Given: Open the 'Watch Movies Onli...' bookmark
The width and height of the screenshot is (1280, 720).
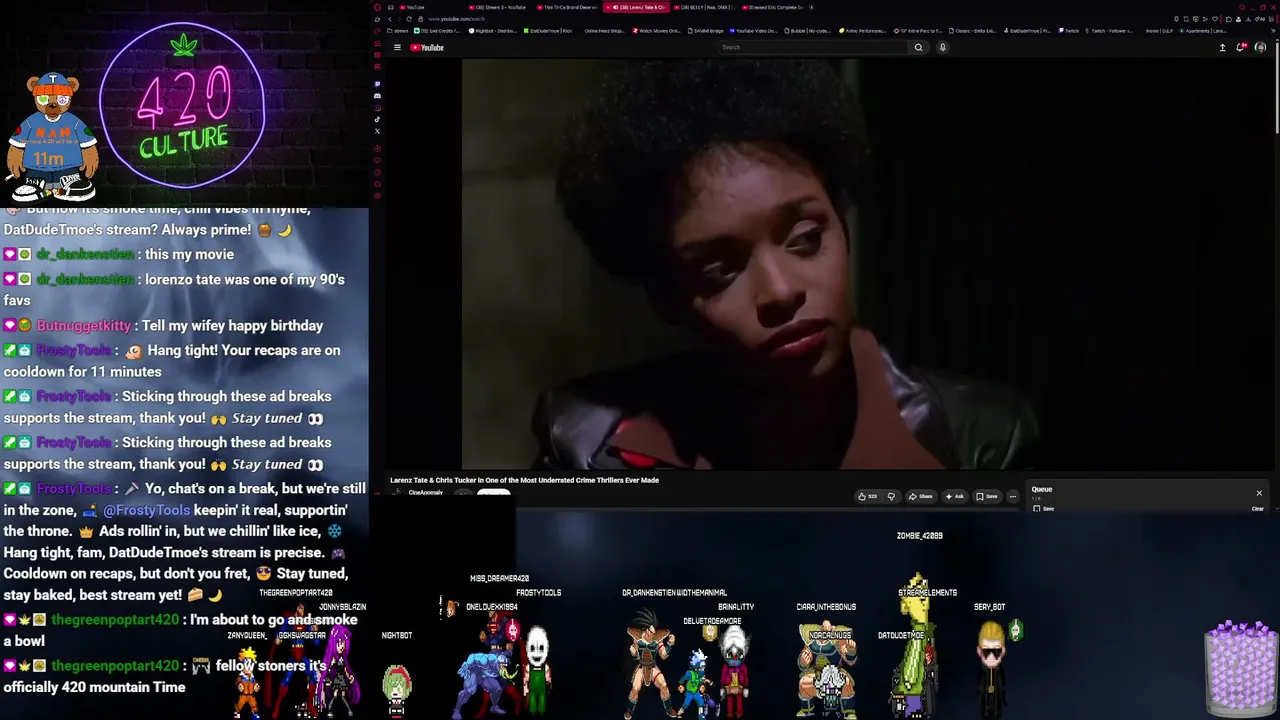Looking at the screenshot, I should click(656, 31).
